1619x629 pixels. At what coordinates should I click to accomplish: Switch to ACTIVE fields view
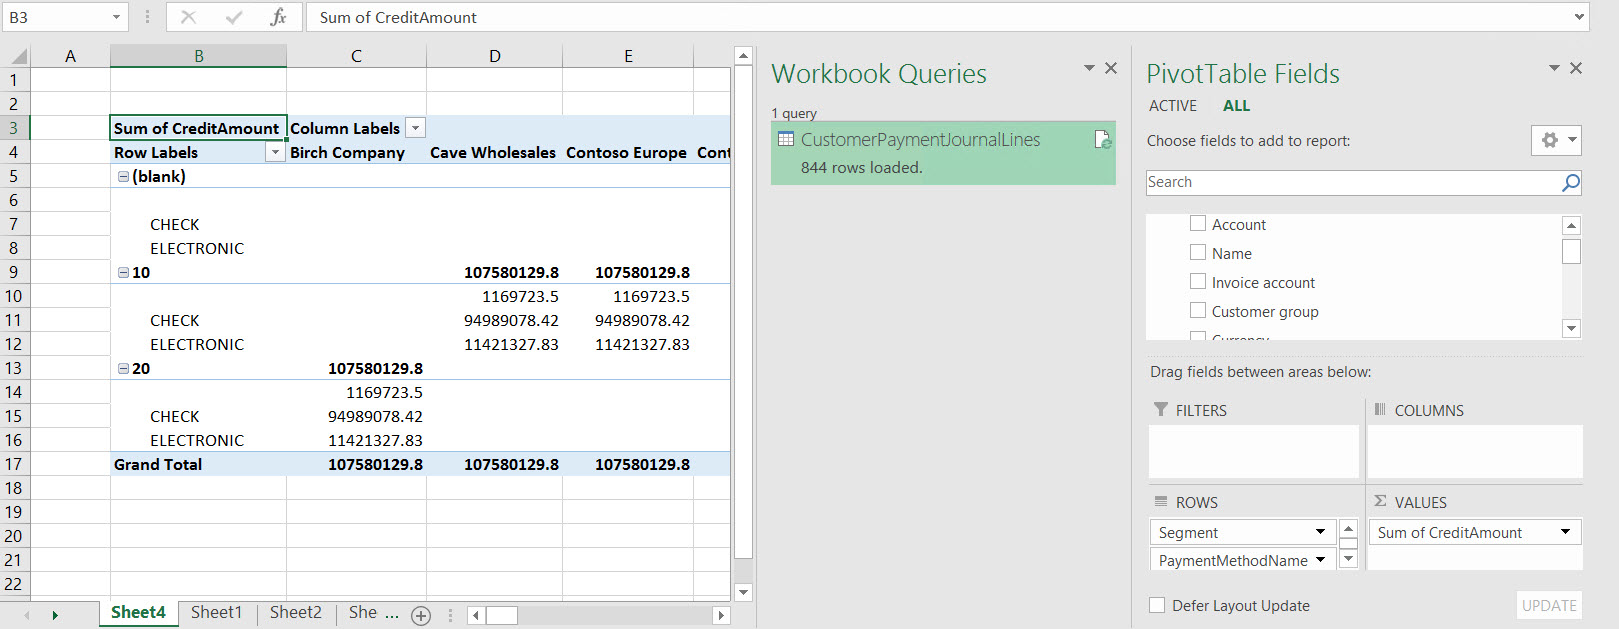(x=1172, y=106)
